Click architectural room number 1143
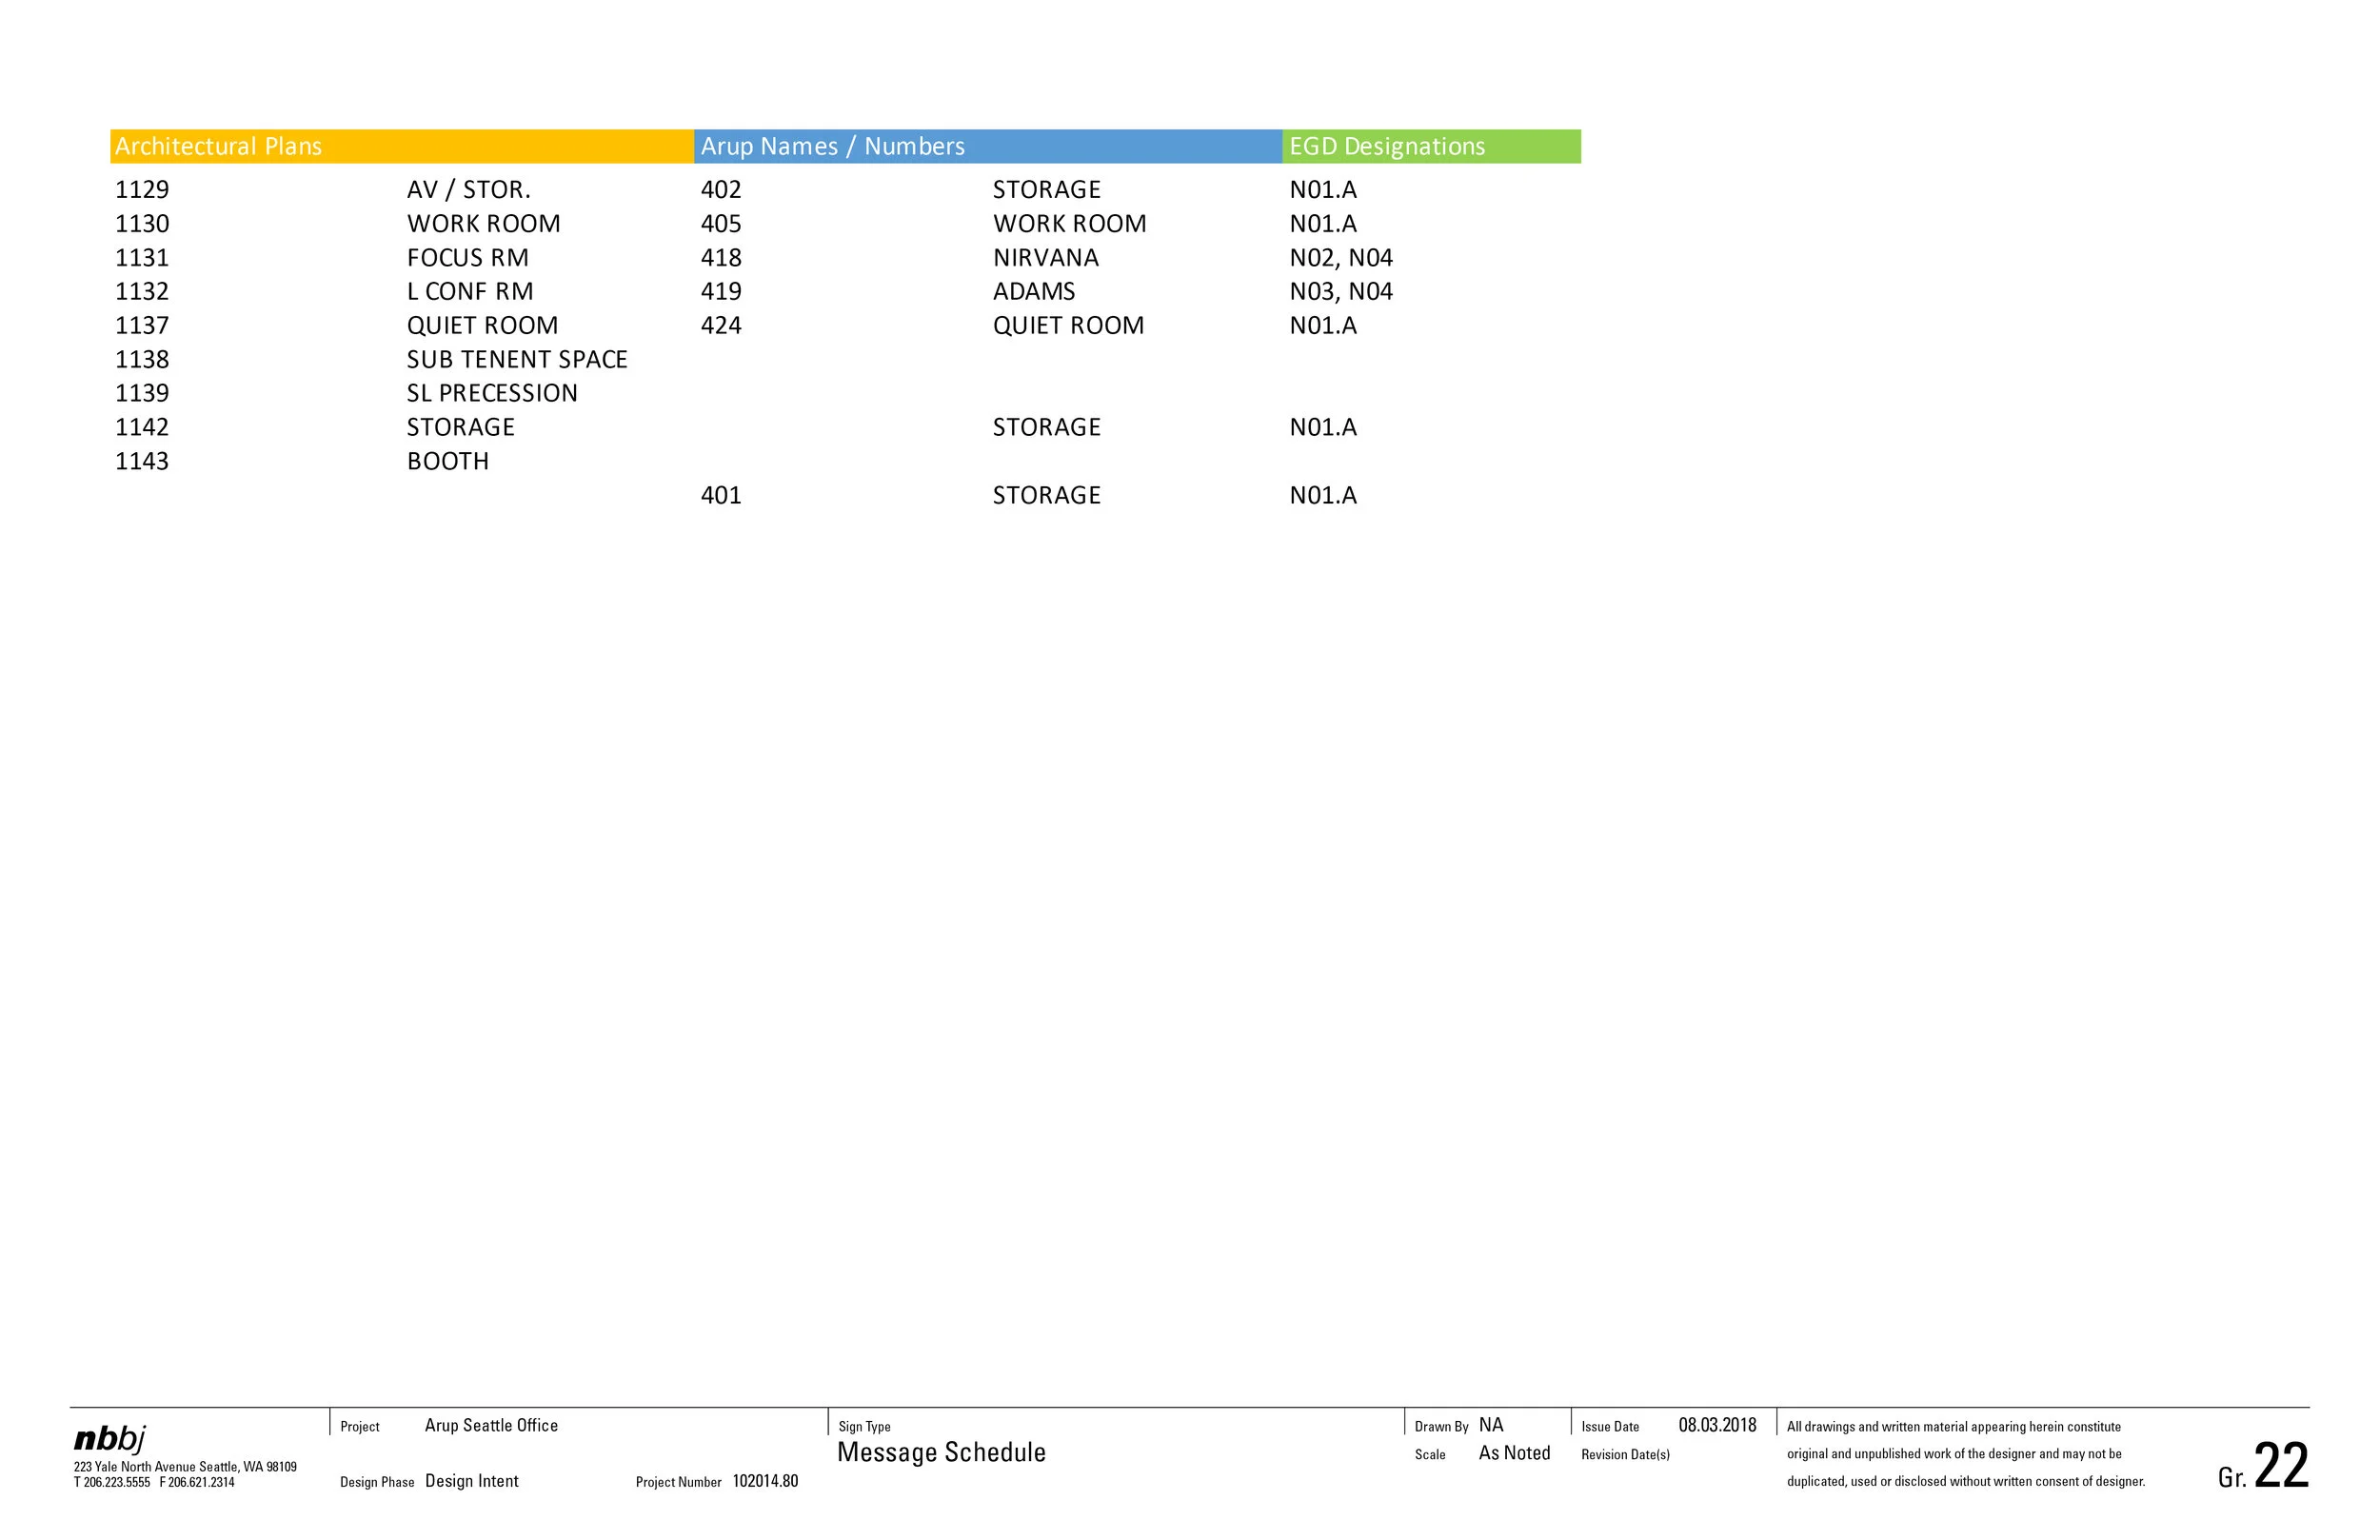The image size is (2380, 1540). 142,462
